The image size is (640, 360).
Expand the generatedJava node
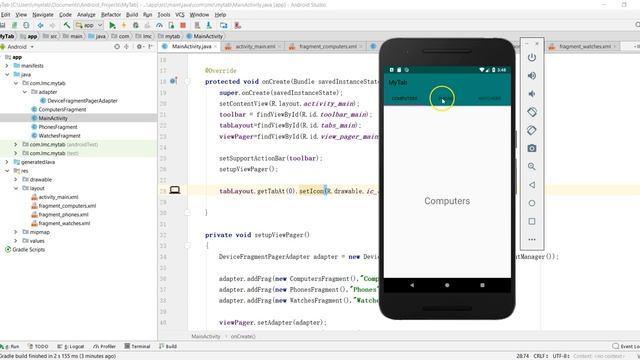pos(7,162)
